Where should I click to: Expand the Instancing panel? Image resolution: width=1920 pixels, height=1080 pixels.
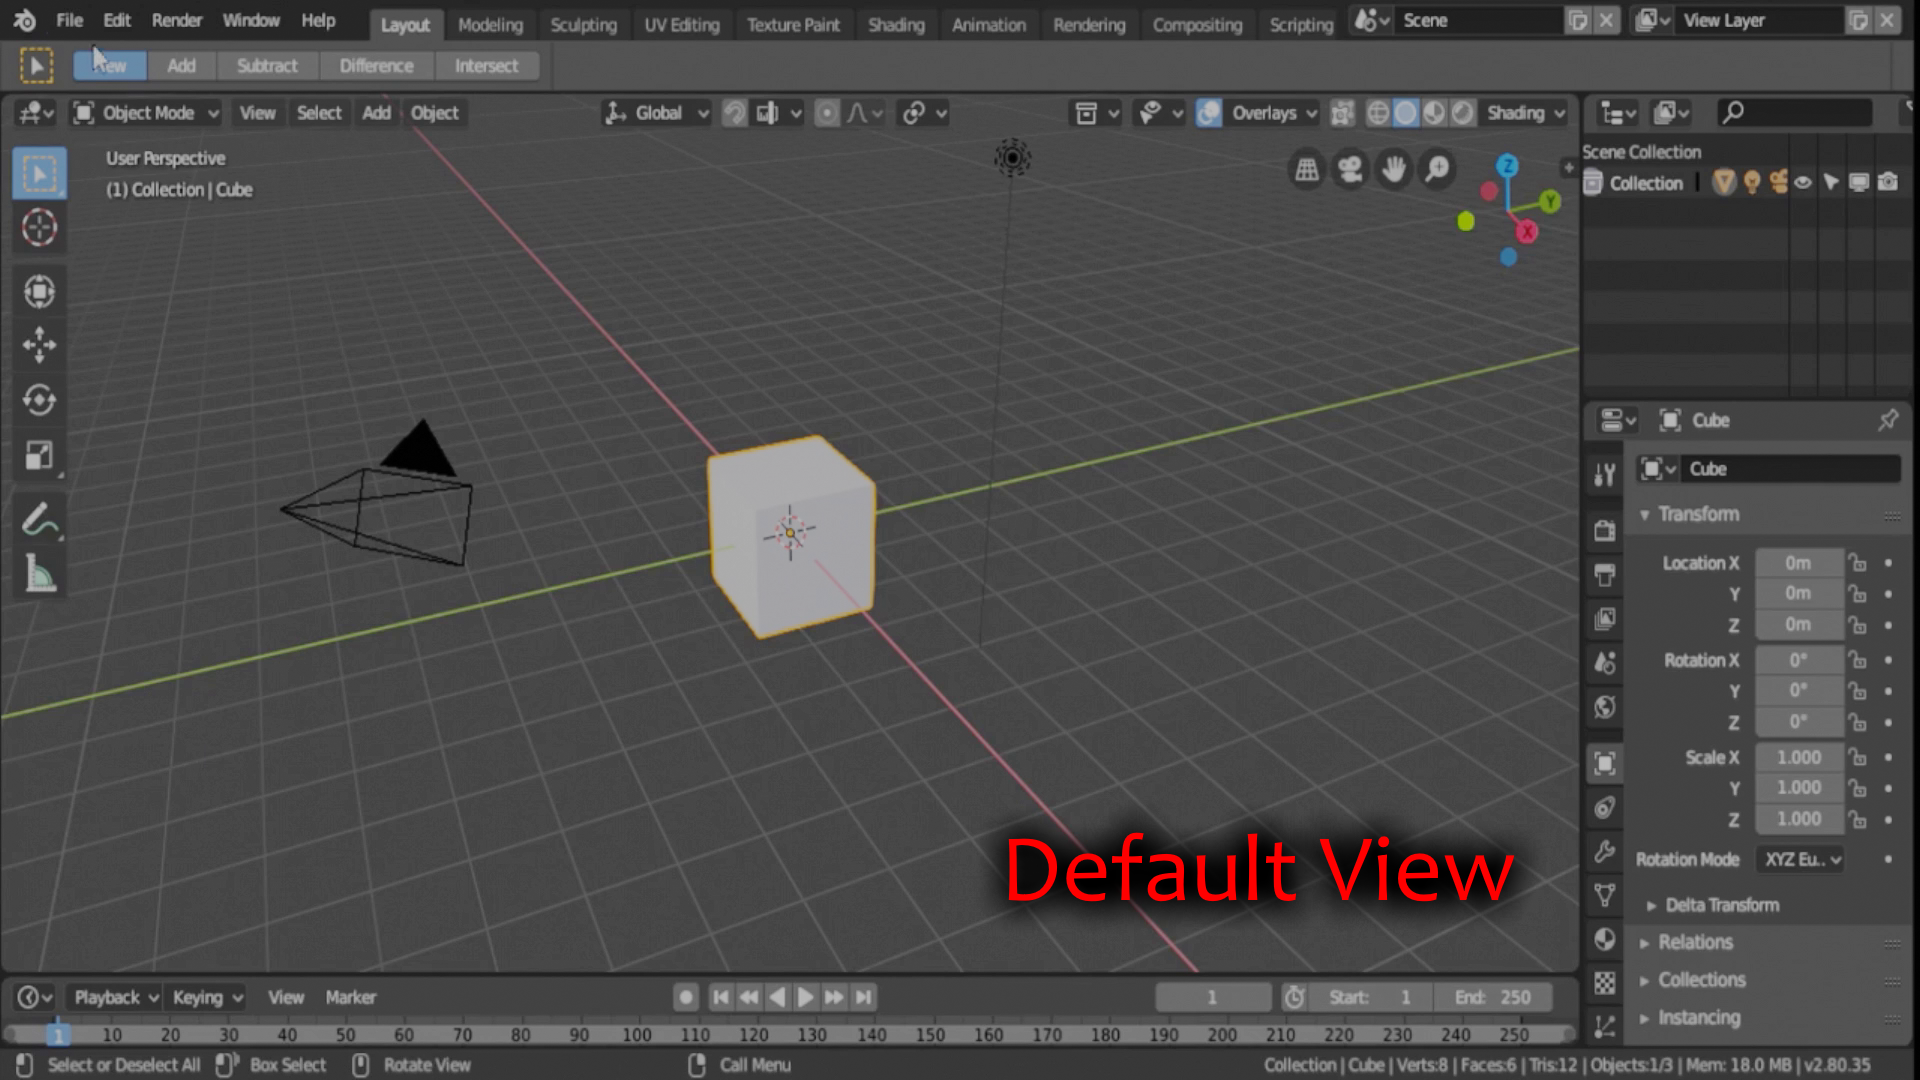coord(1645,1018)
